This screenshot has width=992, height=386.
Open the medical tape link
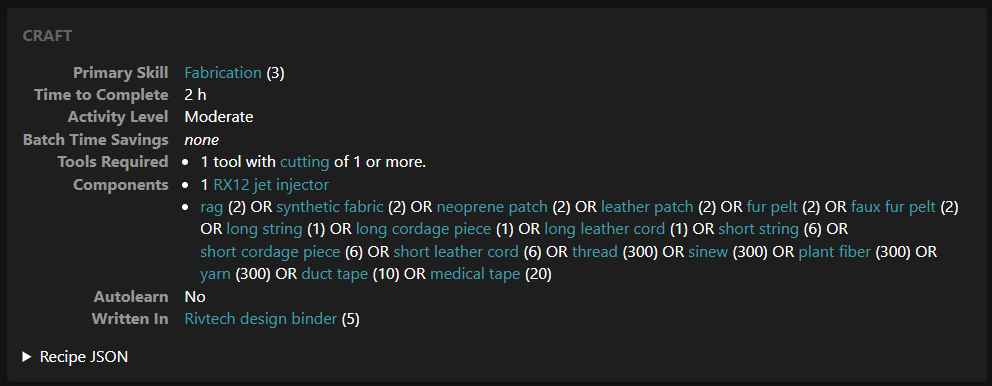point(475,275)
